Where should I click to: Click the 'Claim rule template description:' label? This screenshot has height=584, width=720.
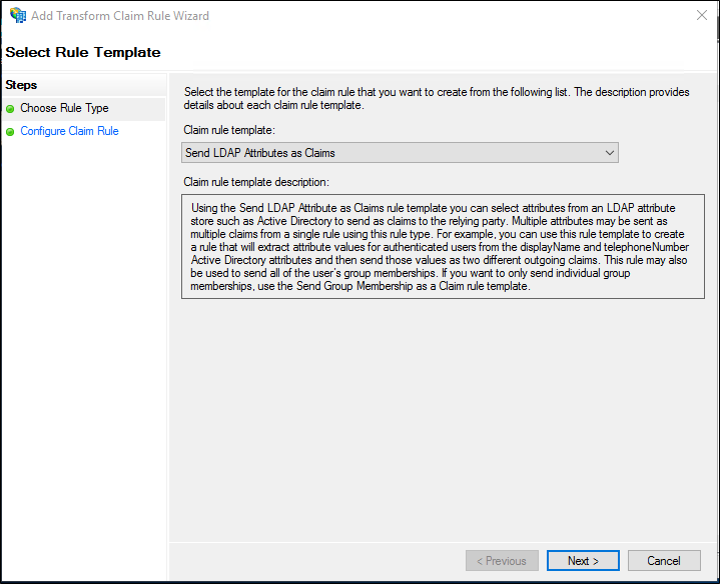tap(257, 182)
